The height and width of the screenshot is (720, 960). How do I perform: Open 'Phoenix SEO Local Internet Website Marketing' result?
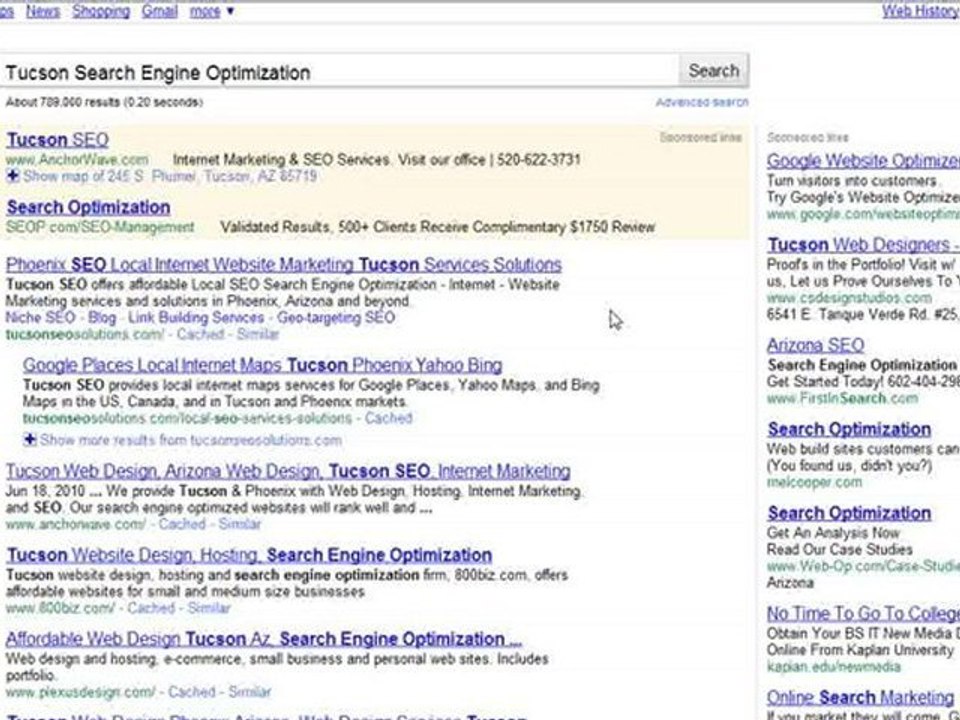(x=283, y=264)
